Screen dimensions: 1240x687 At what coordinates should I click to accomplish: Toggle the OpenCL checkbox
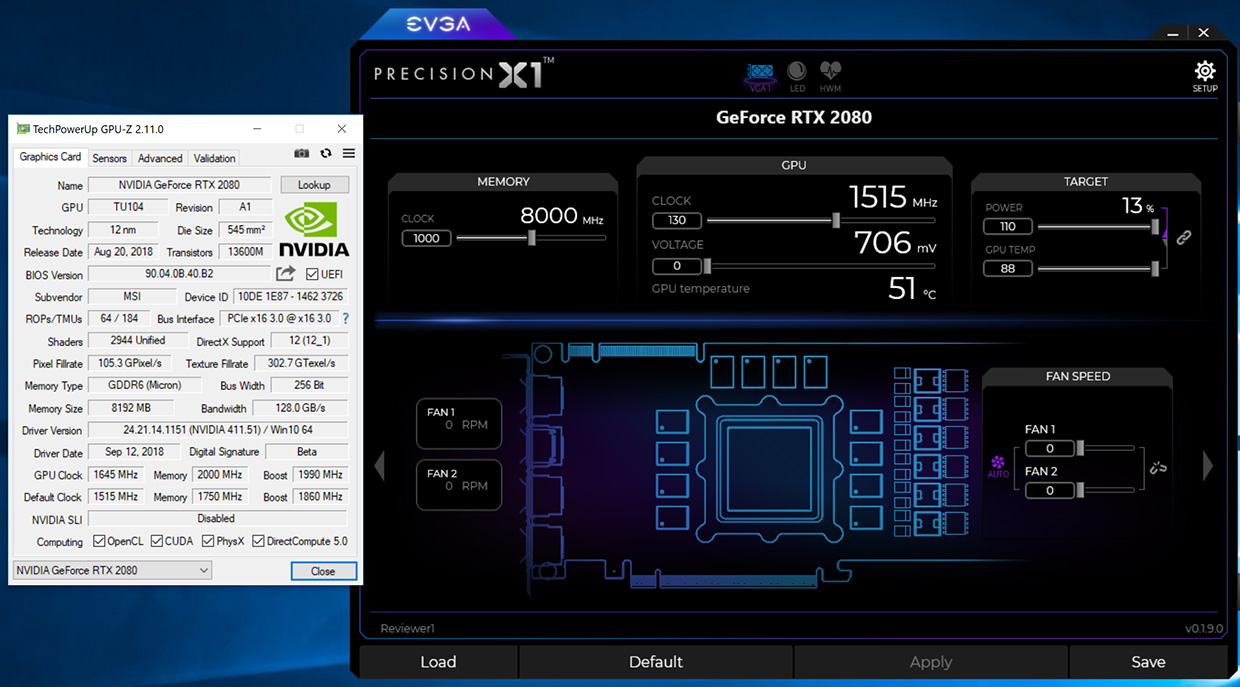point(99,541)
